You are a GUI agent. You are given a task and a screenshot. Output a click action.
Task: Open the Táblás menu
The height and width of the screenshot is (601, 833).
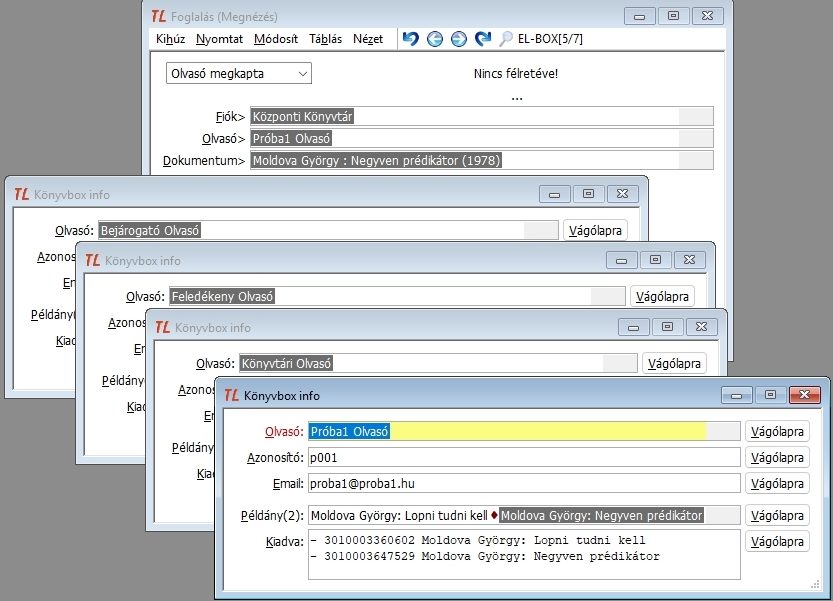click(x=326, y=39)
